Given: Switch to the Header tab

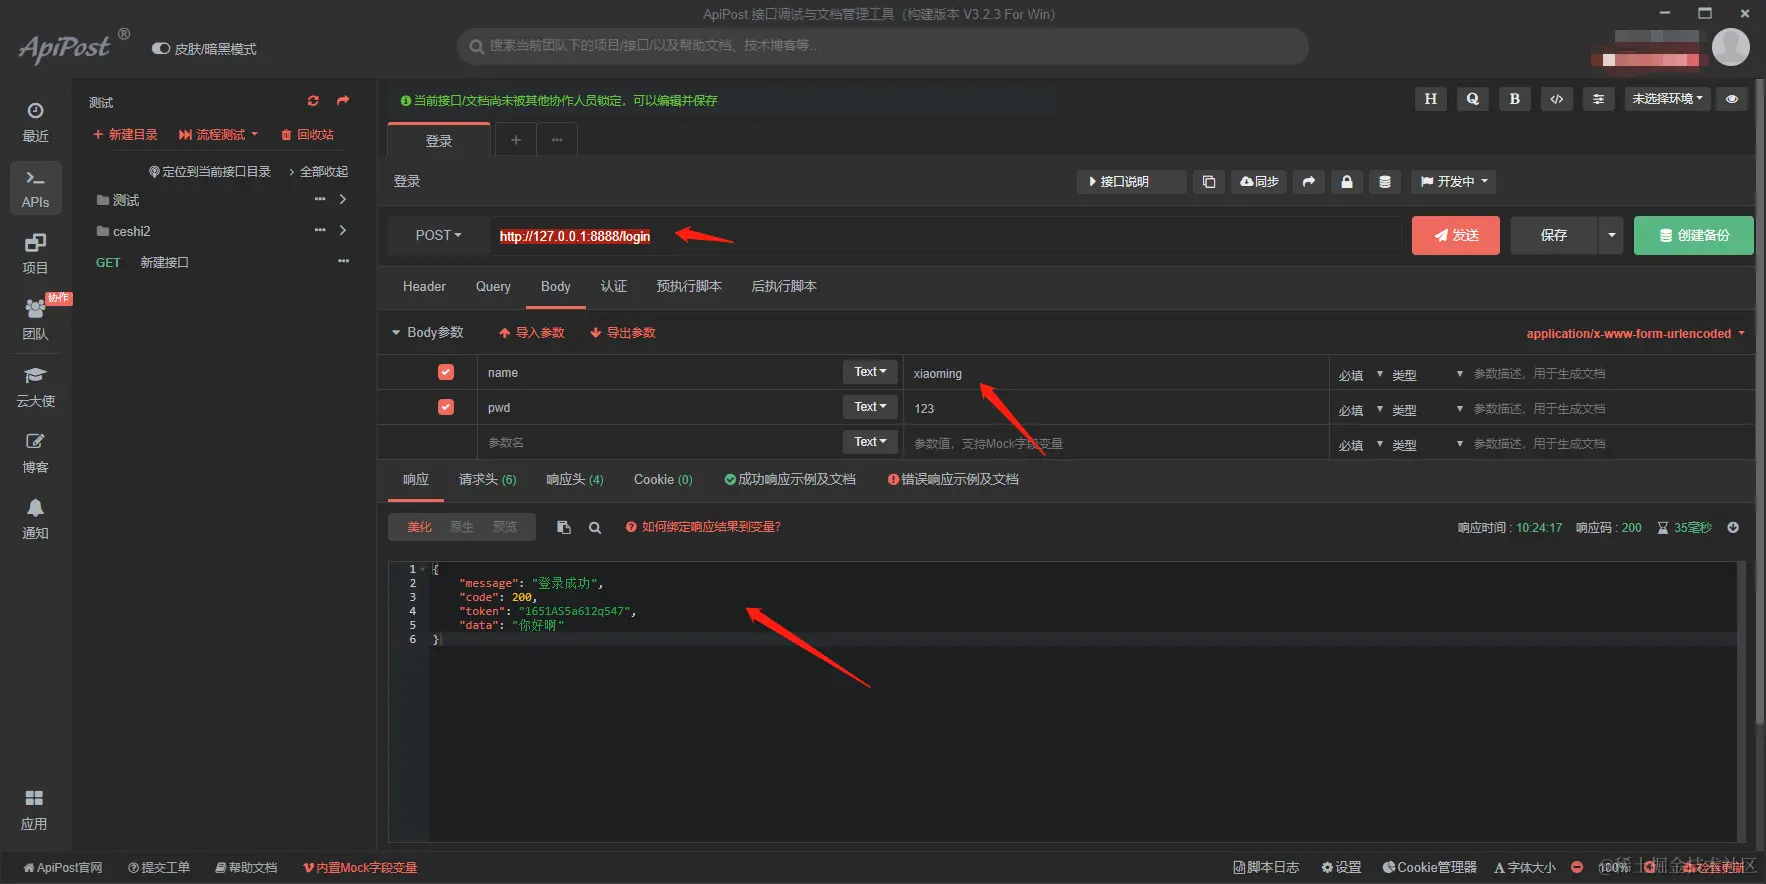Looking at the screenshot, I should (424, 286).
